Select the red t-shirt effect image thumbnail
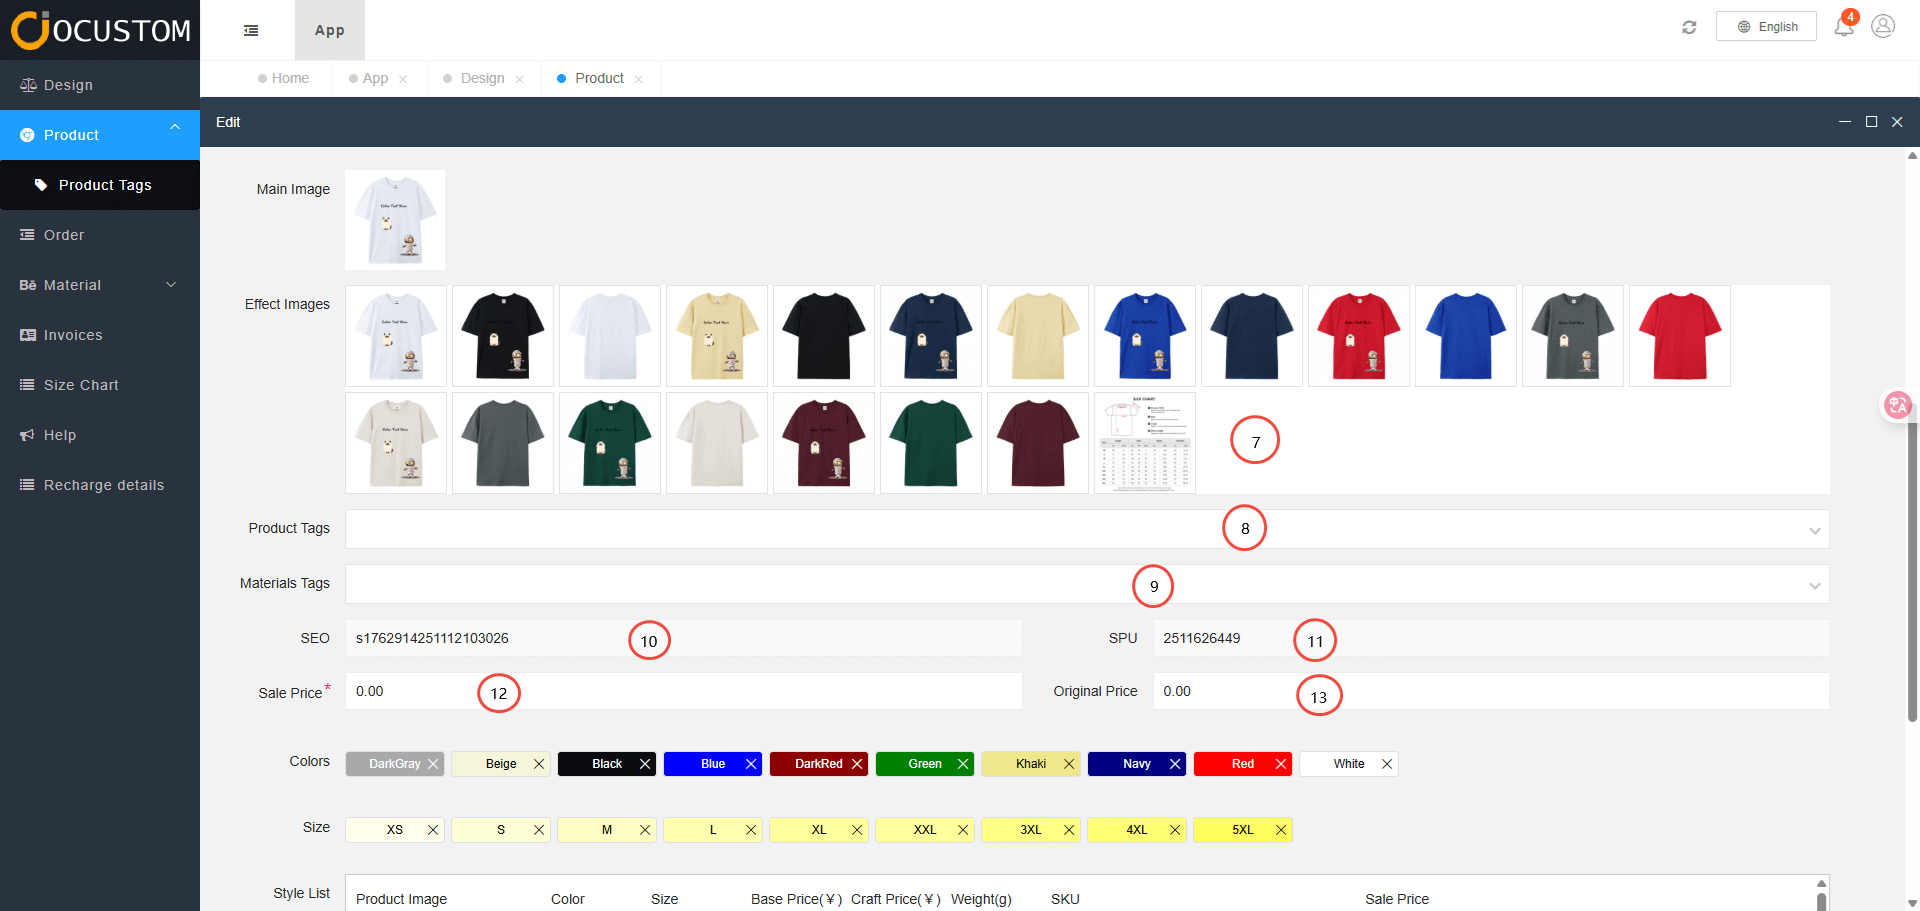 pos(1679,336)
